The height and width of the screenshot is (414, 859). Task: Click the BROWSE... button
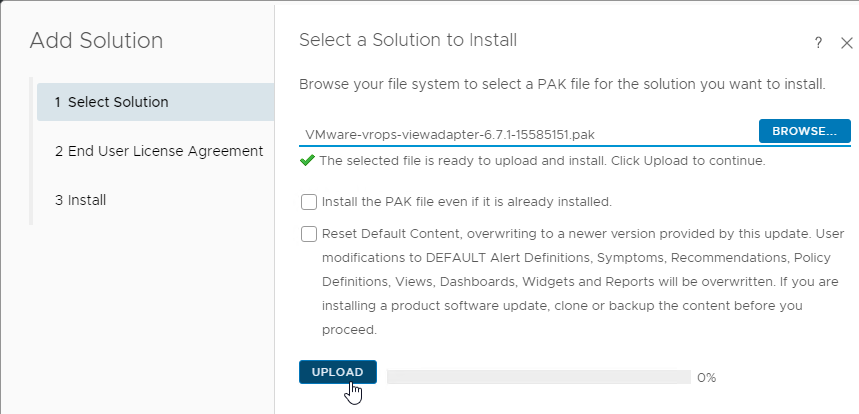[804, 131]
